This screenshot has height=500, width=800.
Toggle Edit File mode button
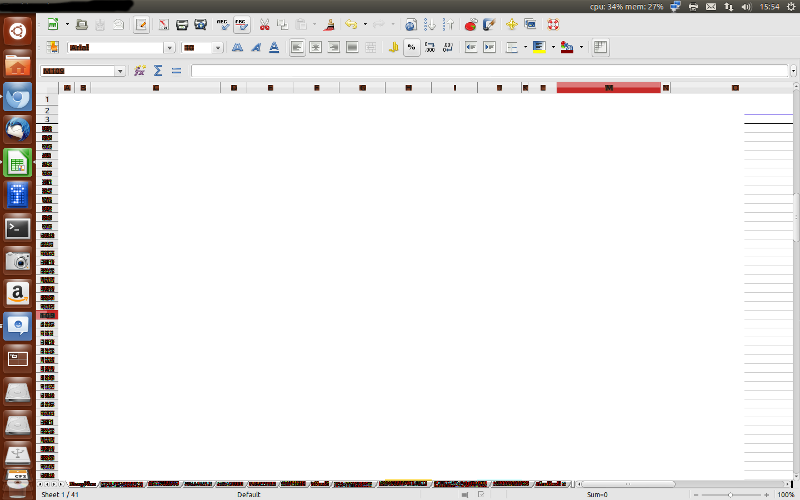coord(141,24)
